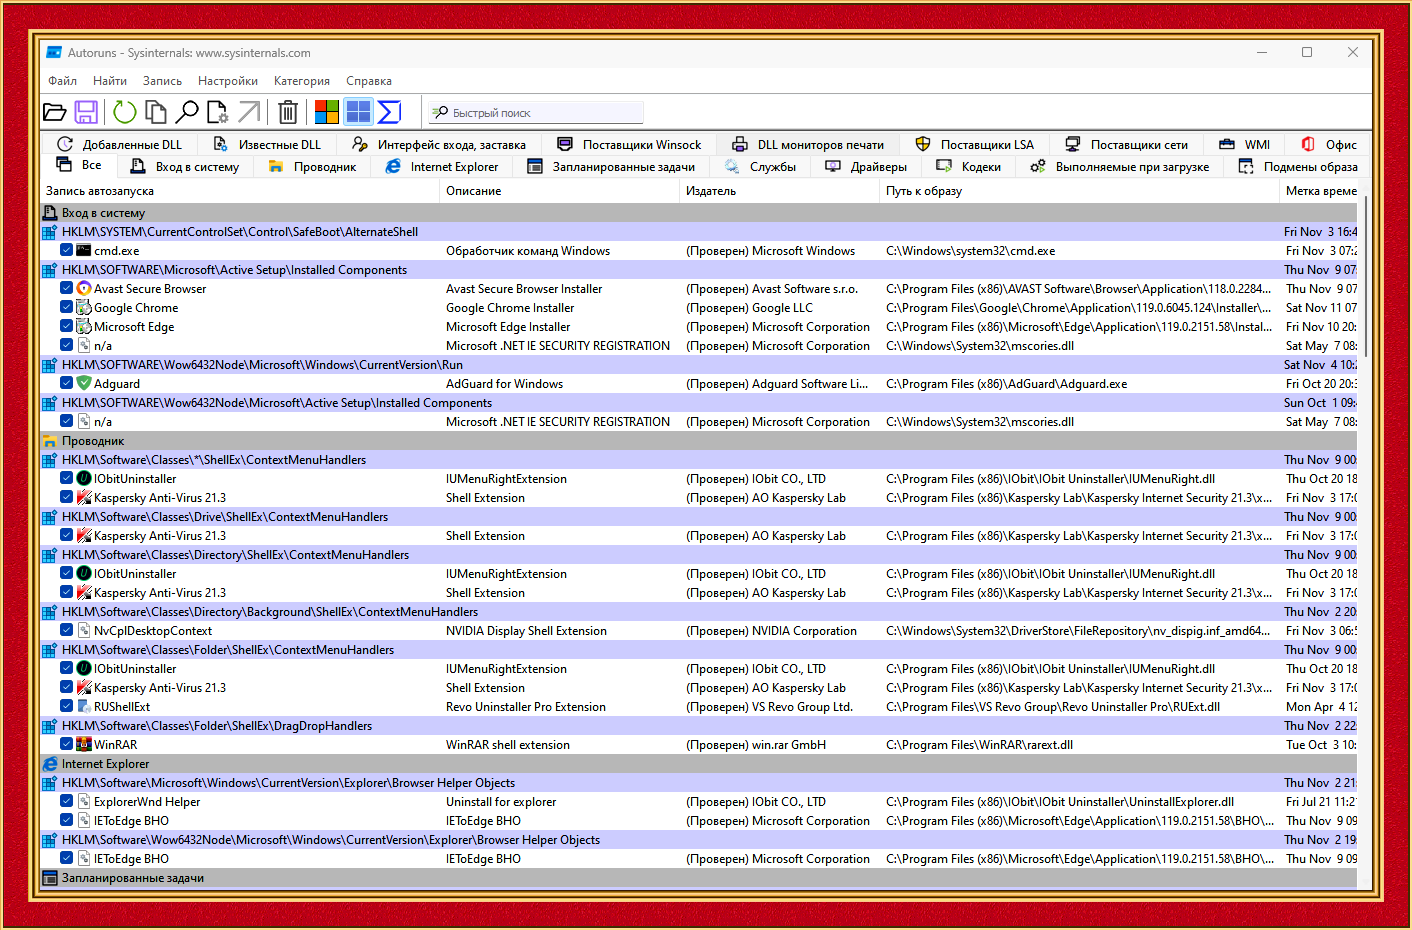Uncheck the RUShellExt entry
Screen dimensions: 1412x930
click(x=66, y=706)
